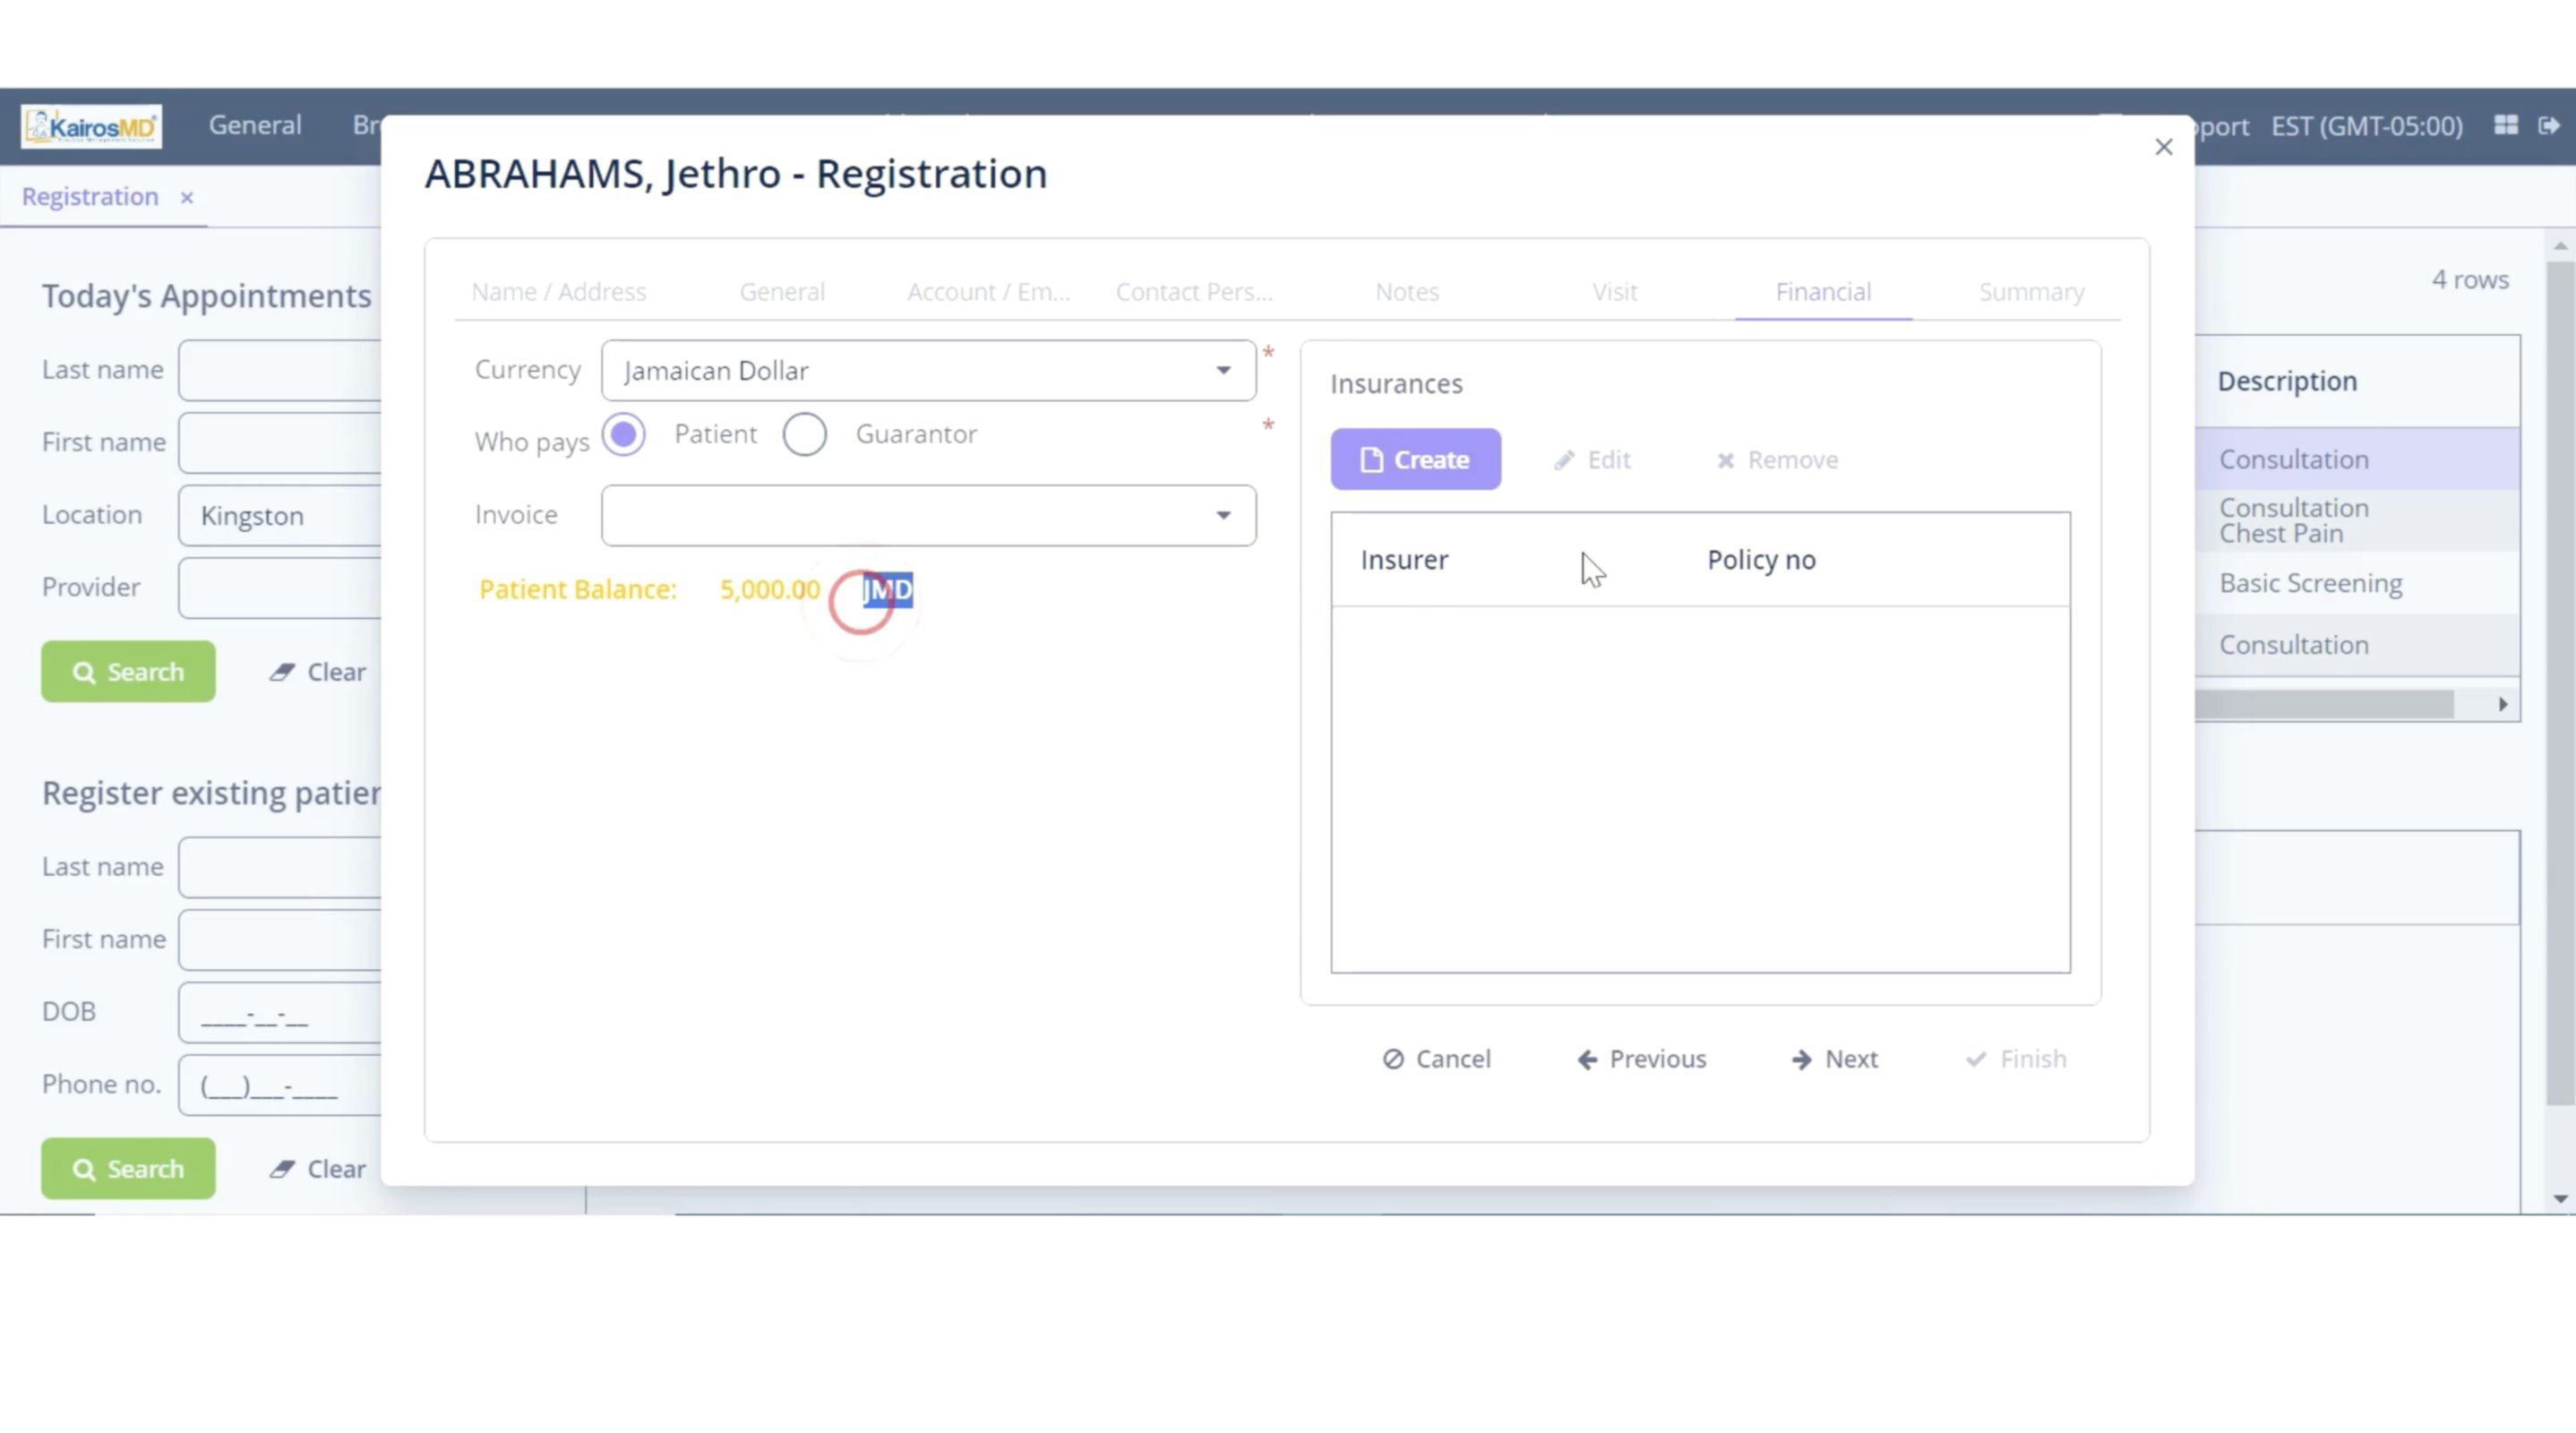
Task: Click the Remove insurance button
Action: click(x=1777, y=459)
